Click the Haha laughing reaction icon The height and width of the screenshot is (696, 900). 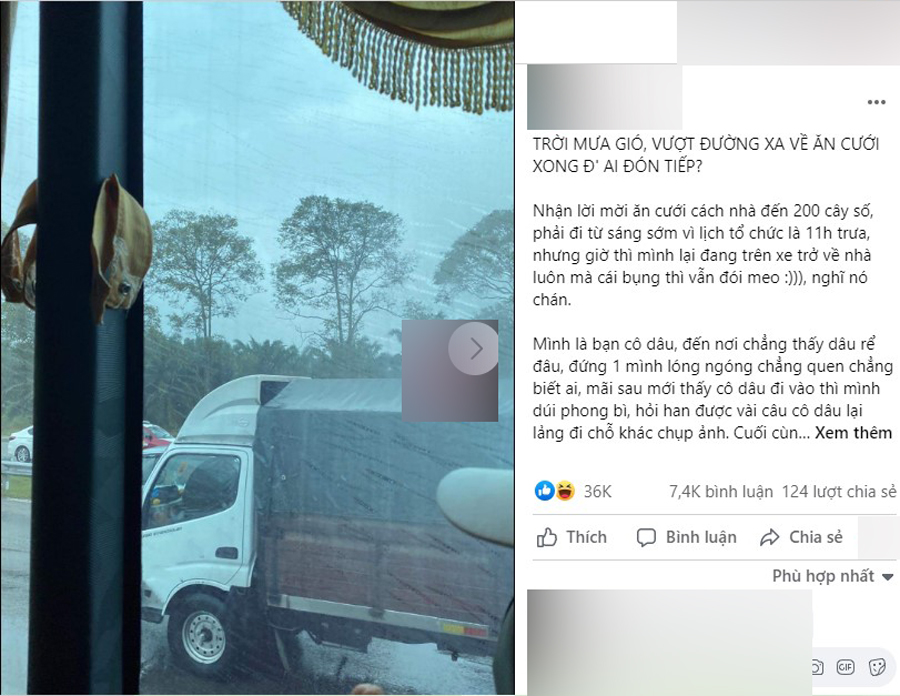pos(565,491)
